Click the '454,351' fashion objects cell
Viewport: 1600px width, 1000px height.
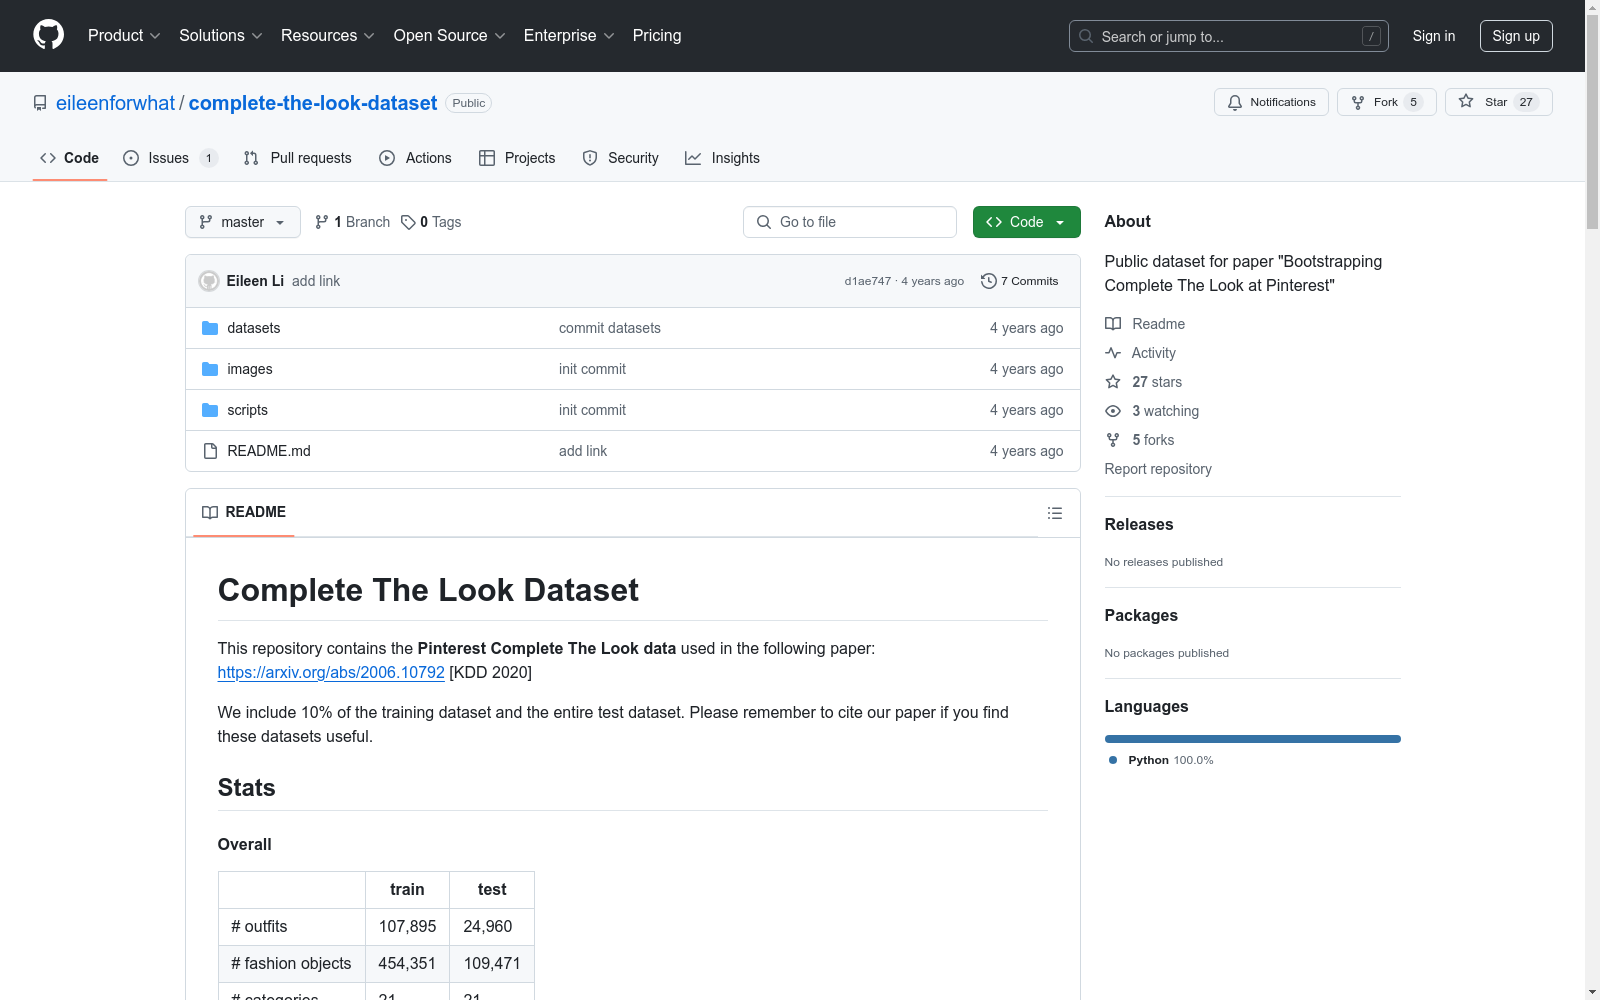[x=407, y=964]
